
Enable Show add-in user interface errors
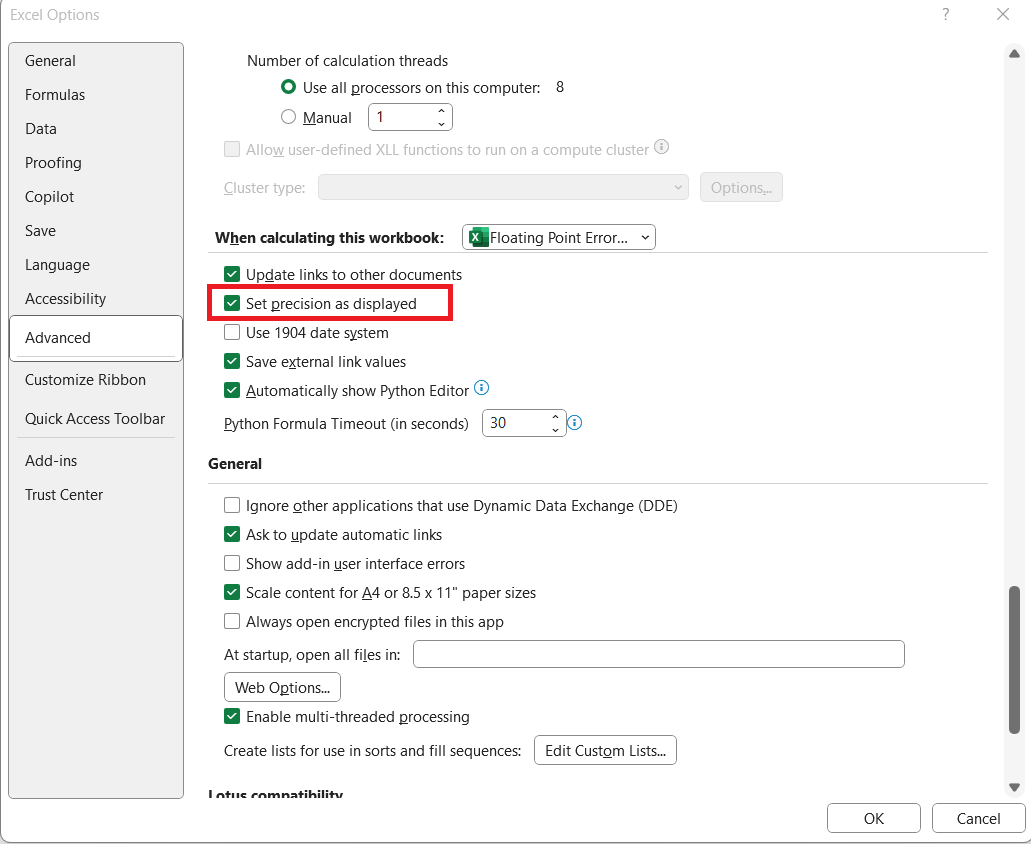point(231,563)
